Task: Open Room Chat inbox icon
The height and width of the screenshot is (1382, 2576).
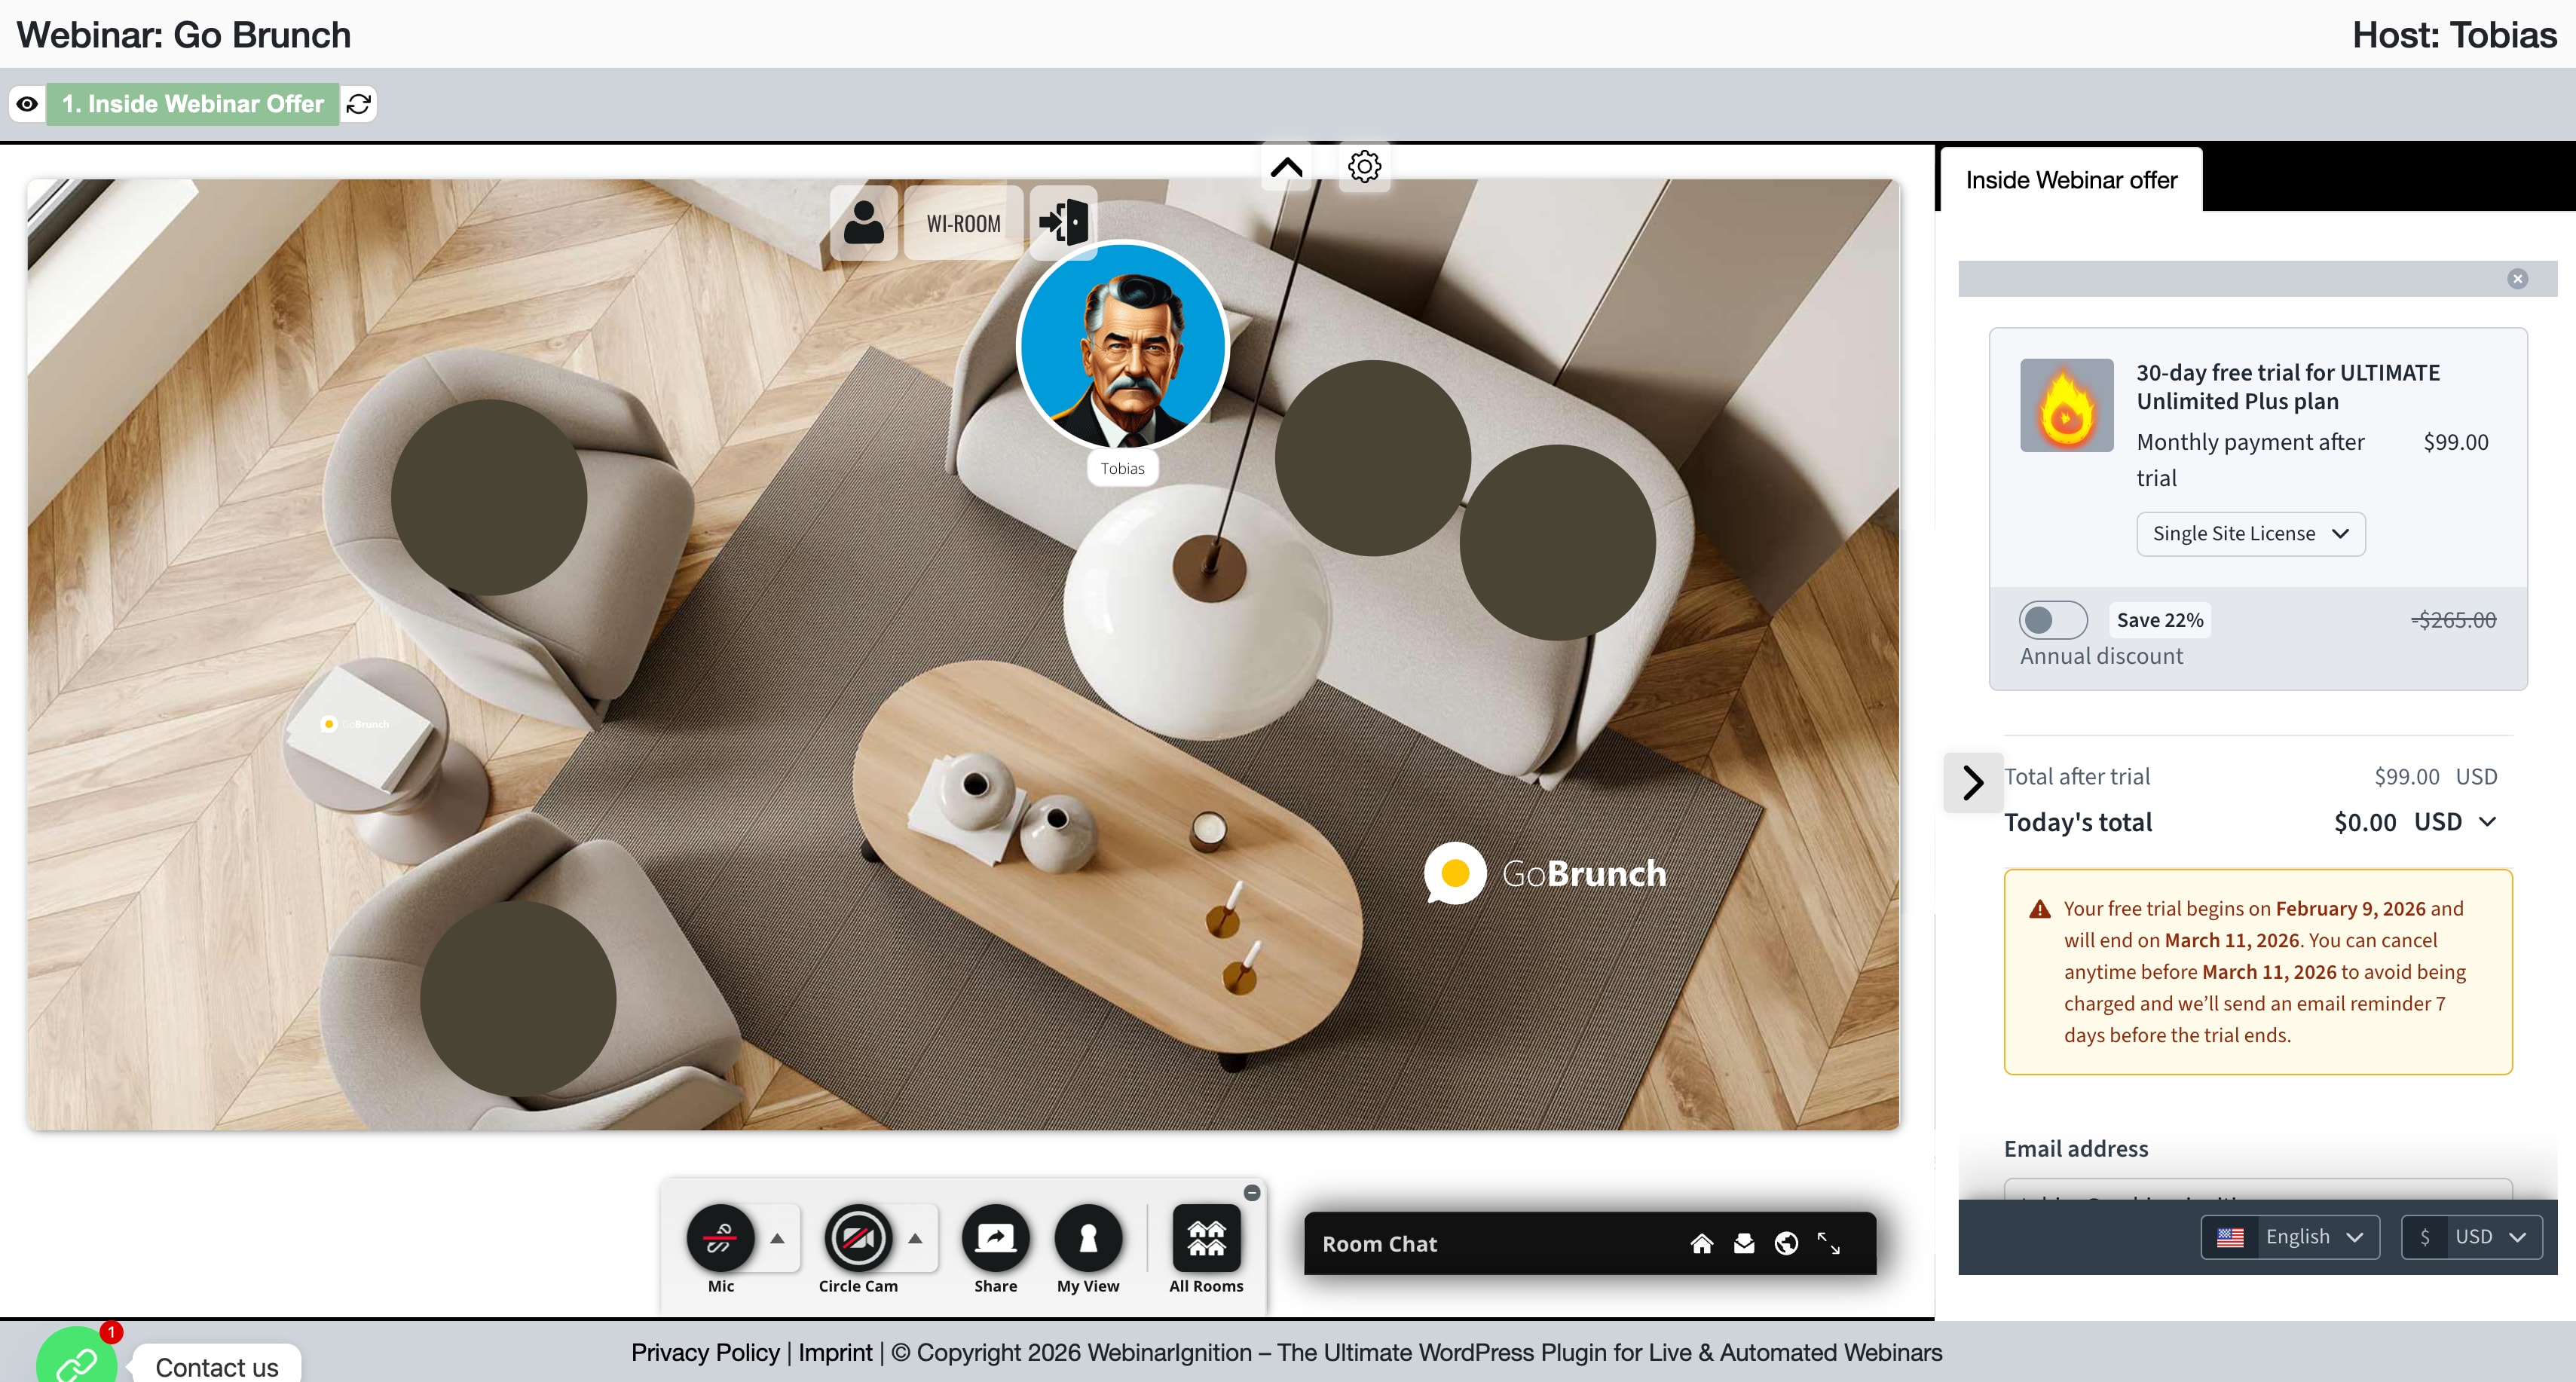Action: click(x=1744, y=1243)
